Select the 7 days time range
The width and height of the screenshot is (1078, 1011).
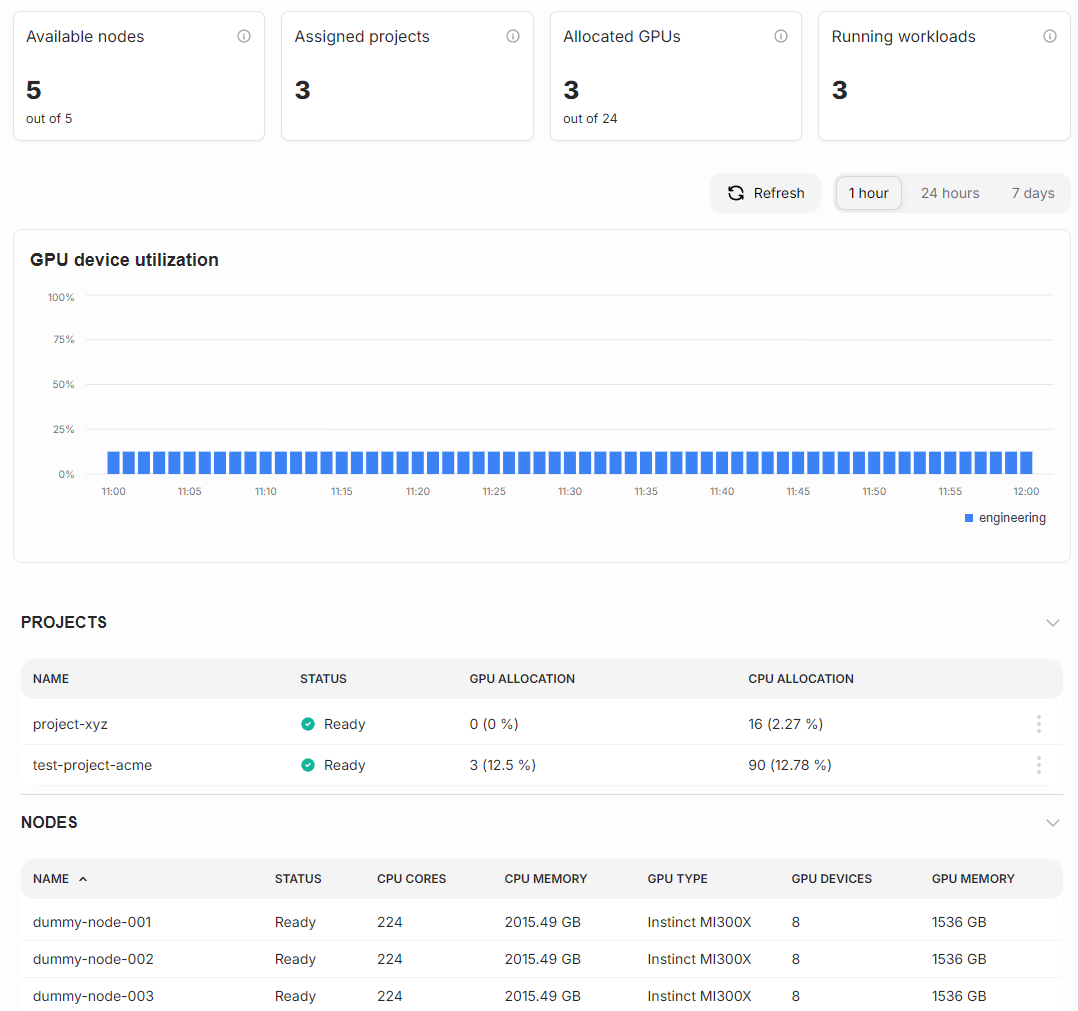tap(1032, 192)
